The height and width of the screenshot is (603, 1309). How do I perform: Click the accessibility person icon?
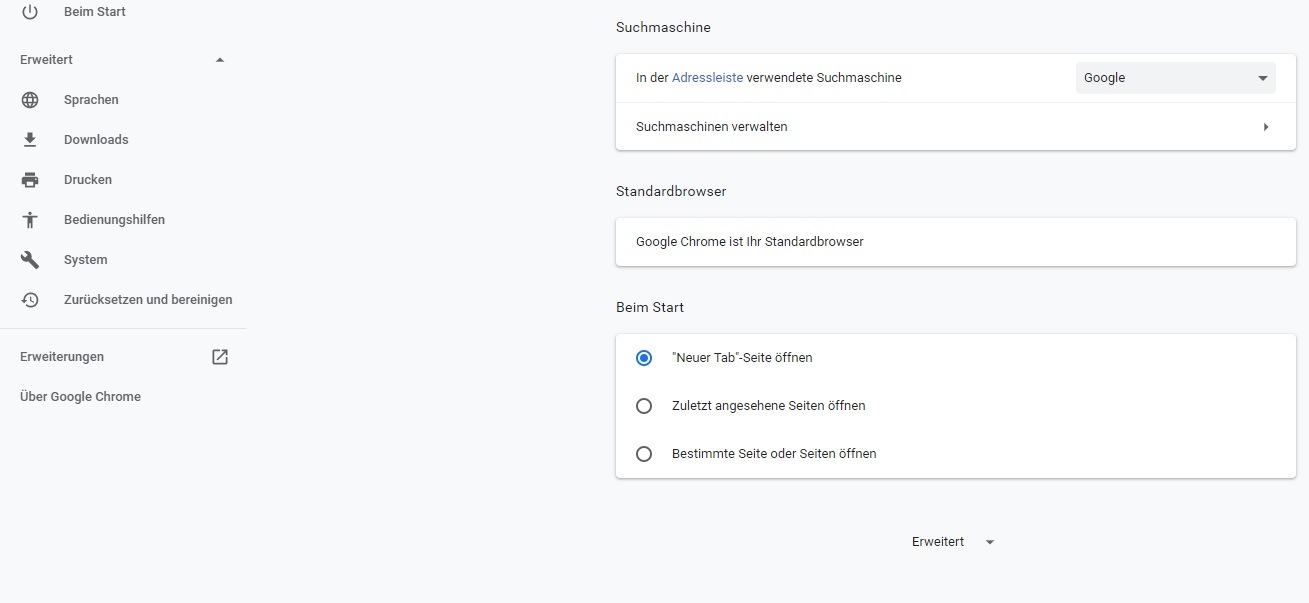[x=30, y=220]
